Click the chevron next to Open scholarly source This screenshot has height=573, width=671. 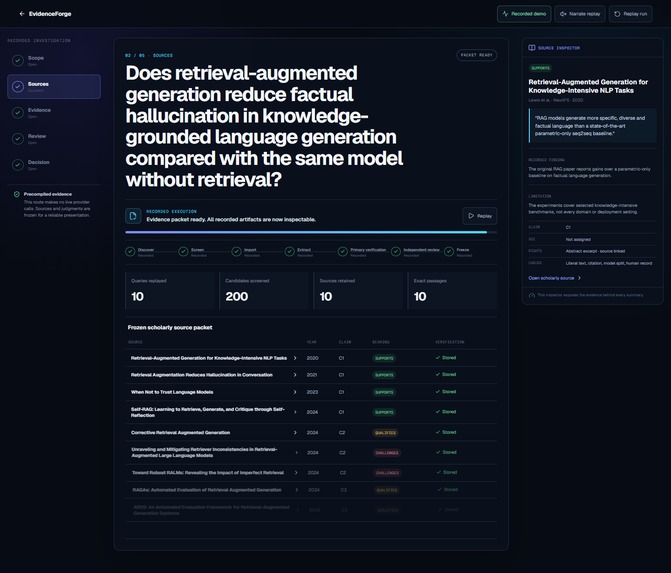(x=579, y=278)
